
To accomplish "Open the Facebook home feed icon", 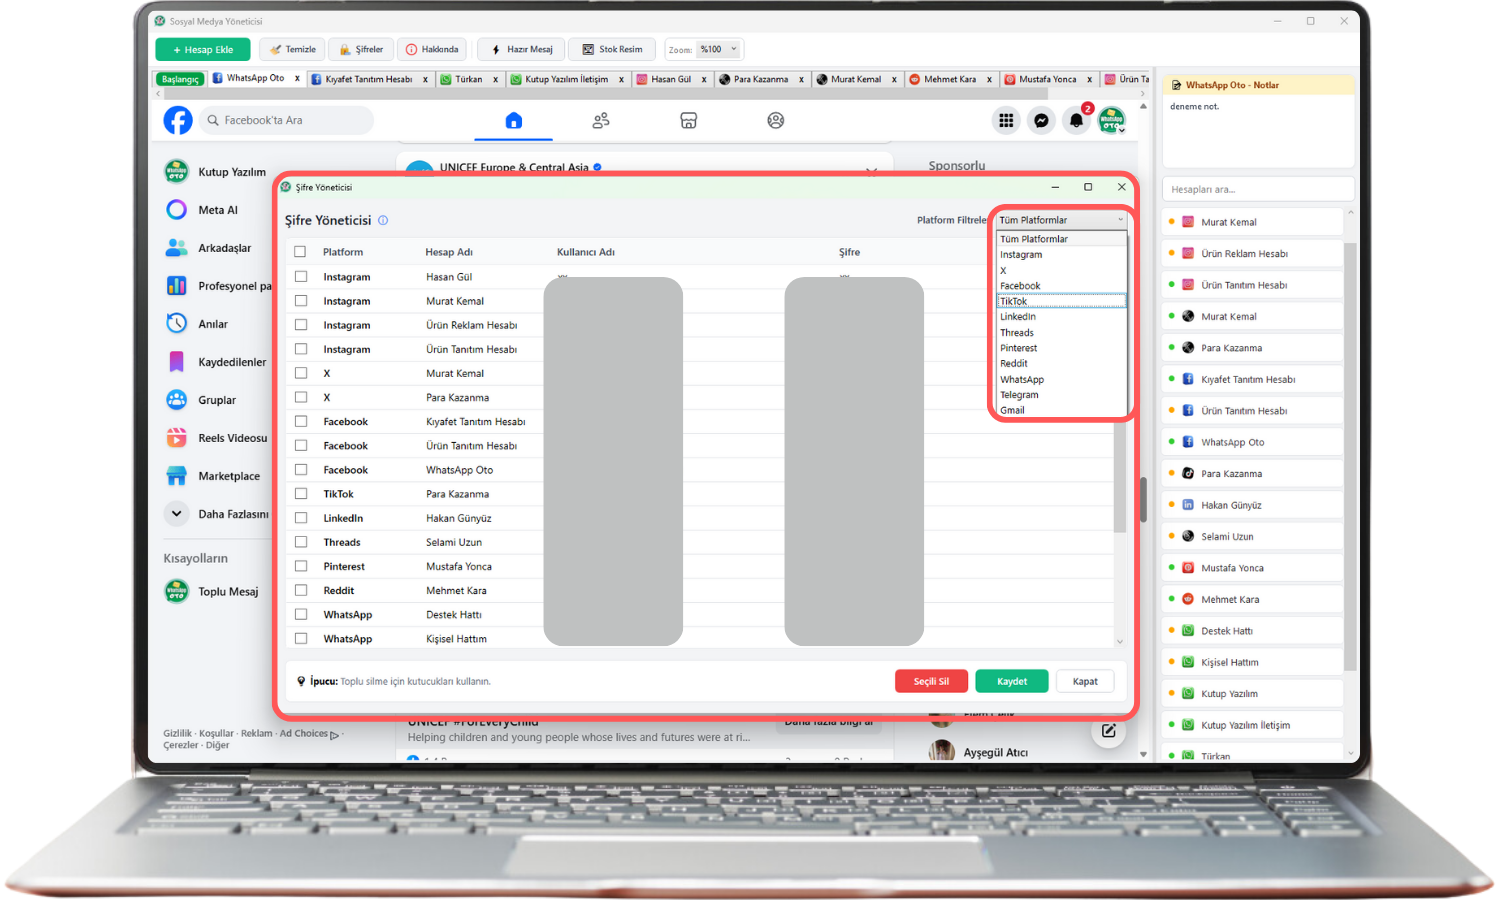I will (x=514, y=120).
